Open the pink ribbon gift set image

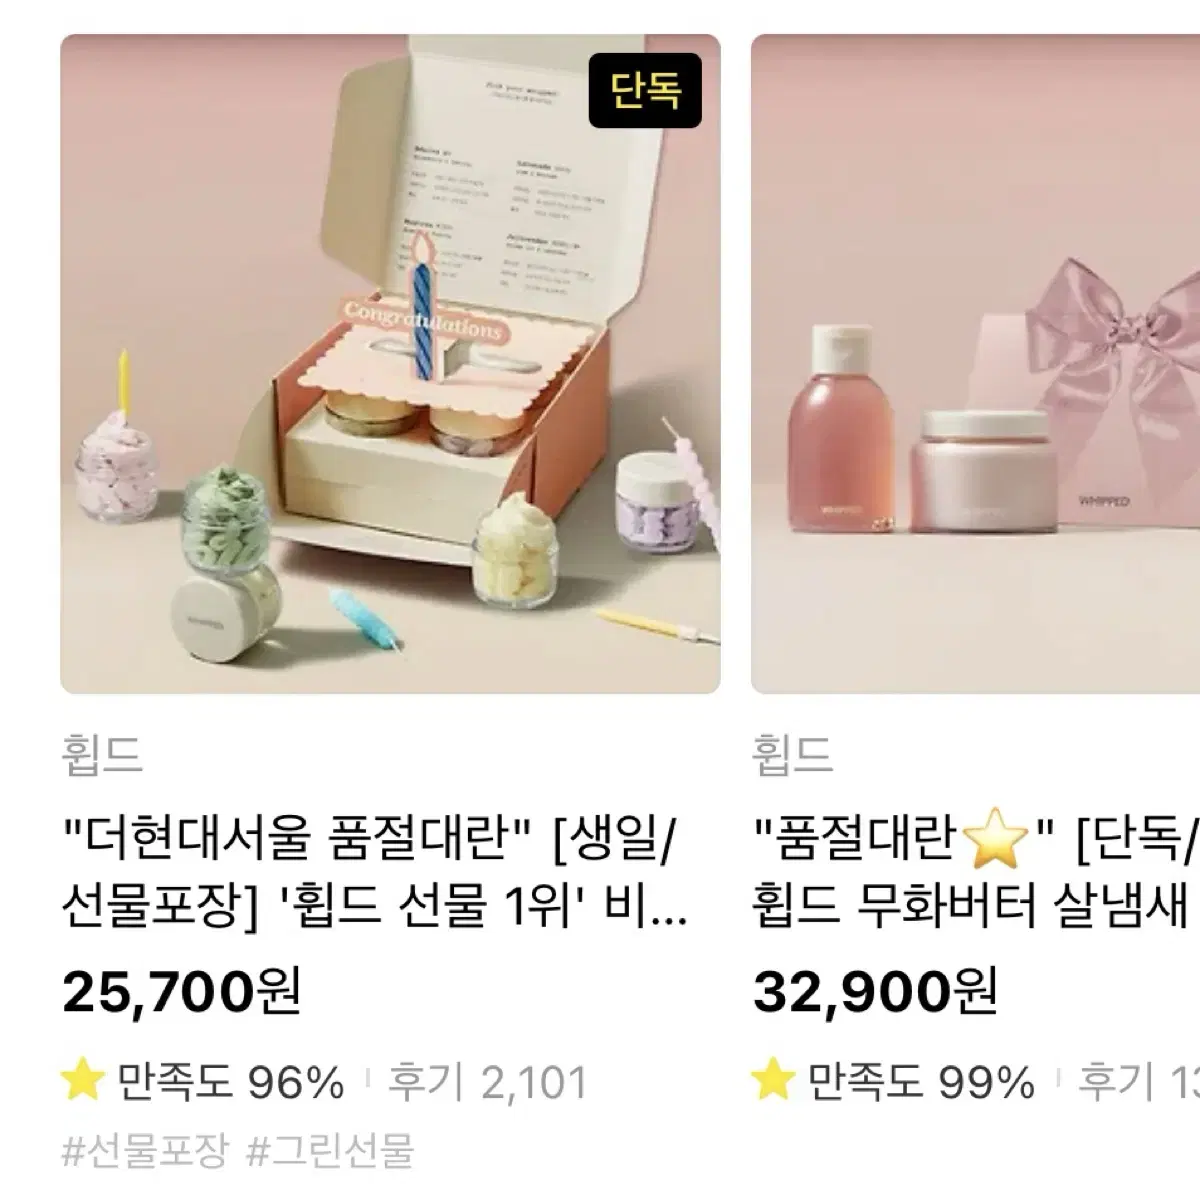point(975,364)
